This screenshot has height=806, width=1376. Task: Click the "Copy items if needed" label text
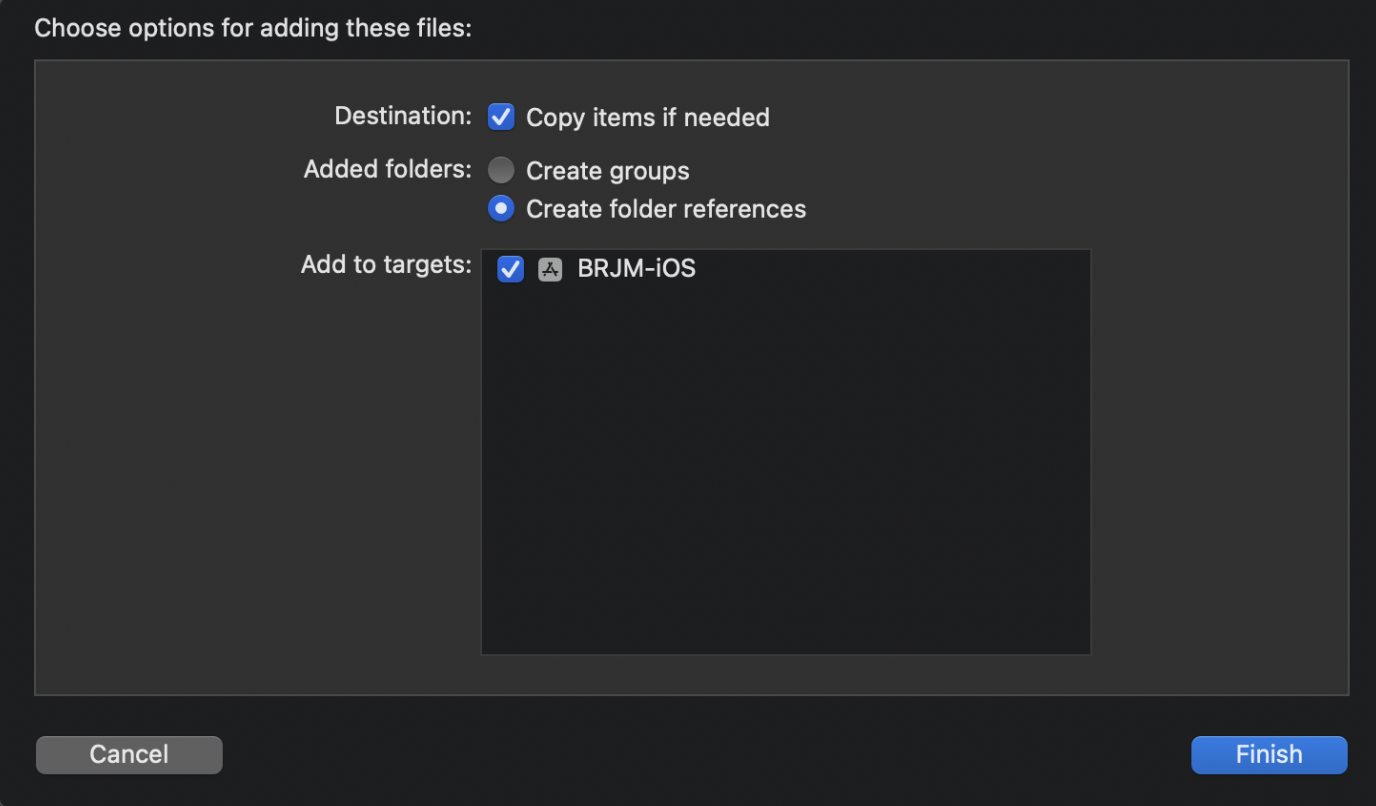click(647, 117)
